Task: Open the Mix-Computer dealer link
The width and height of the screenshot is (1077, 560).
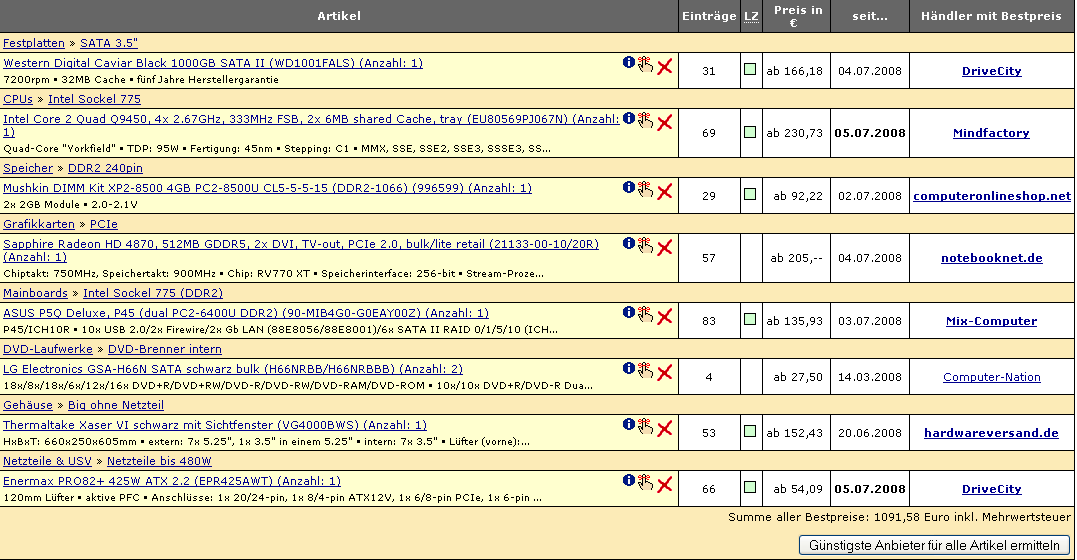Action: click(x=991, y=321)
